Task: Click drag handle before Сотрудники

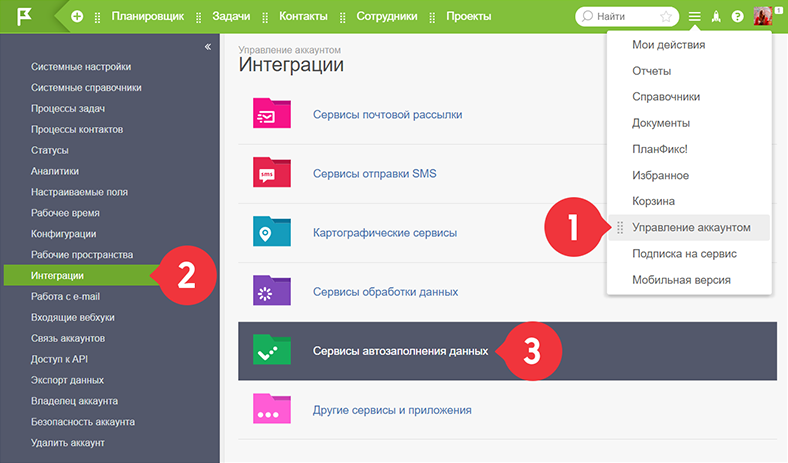Action: [x=343, y=18]
